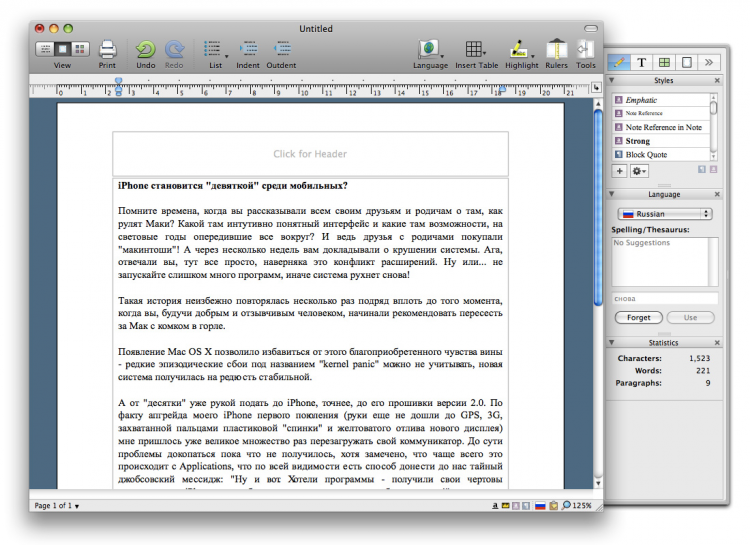Click the Styles list scrollbar thumb
The height and width of the screenshot is (545, 750).
[714, 108]
